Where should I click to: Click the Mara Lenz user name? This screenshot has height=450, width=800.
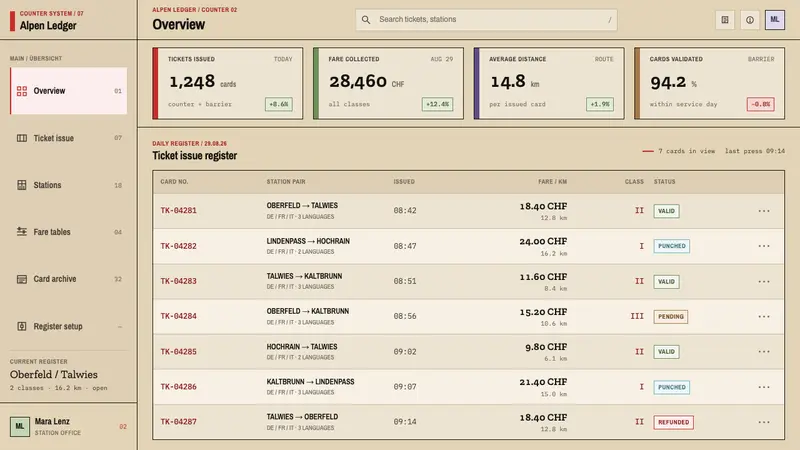pos(52,421)
